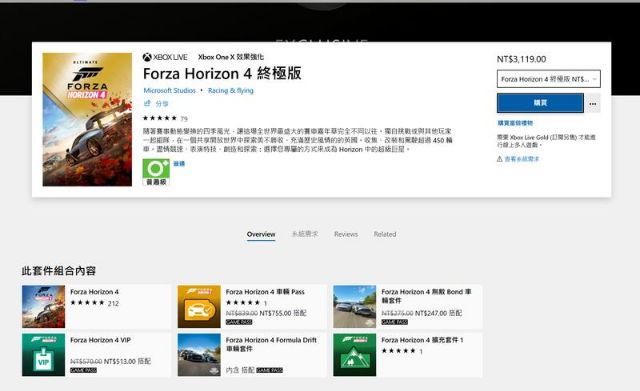Click the share icon under the title

(x=147, y=103)
